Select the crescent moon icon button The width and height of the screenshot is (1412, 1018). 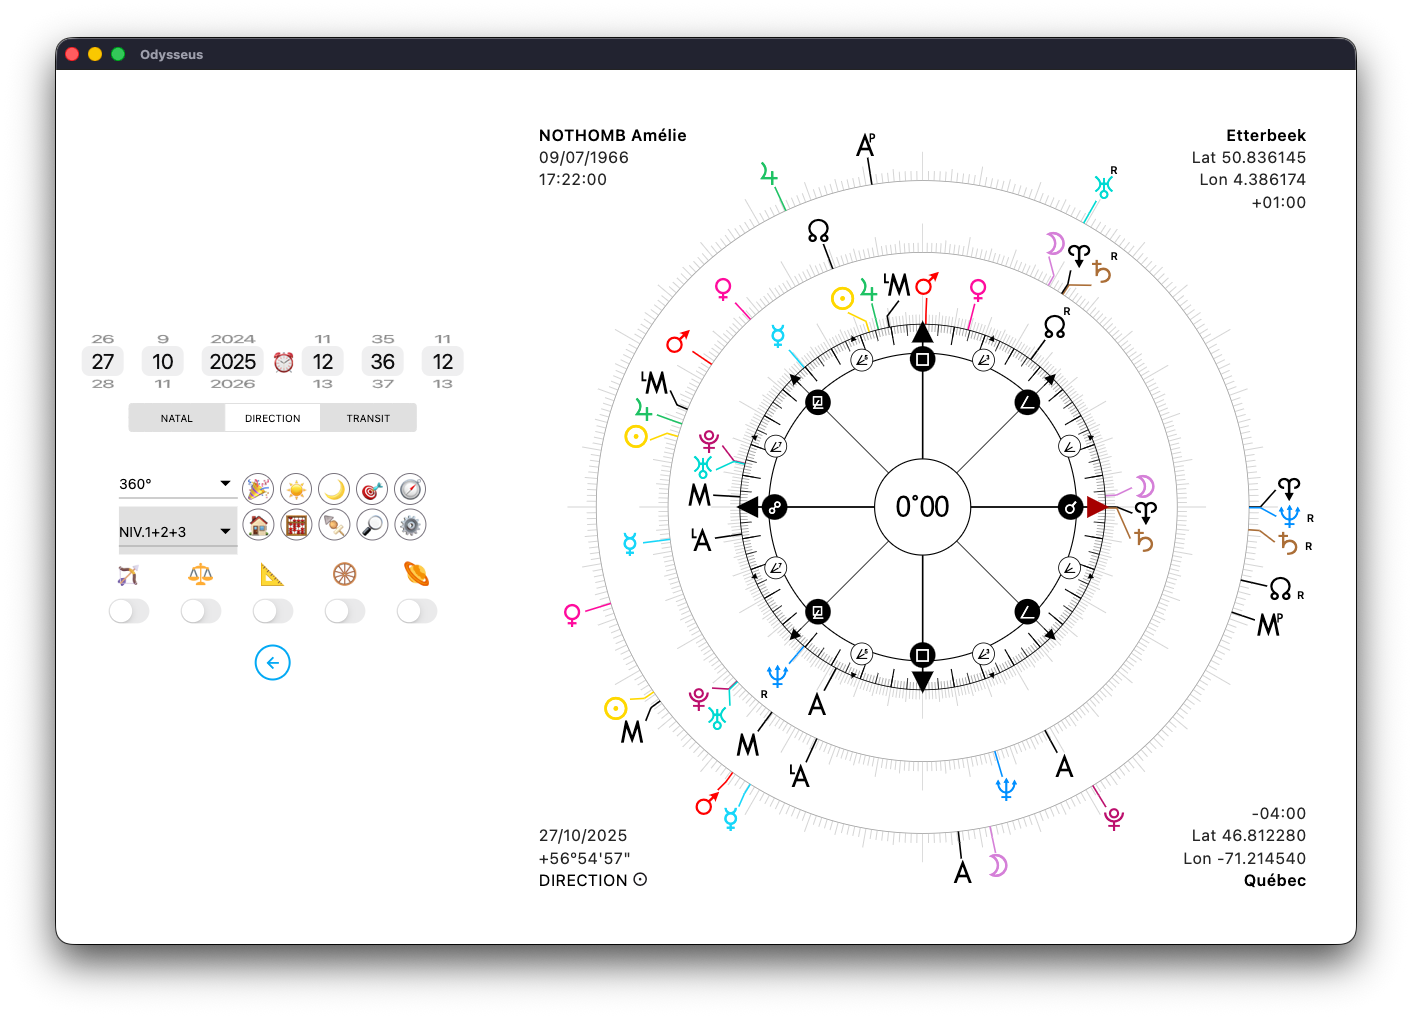[x=334, y=489]
